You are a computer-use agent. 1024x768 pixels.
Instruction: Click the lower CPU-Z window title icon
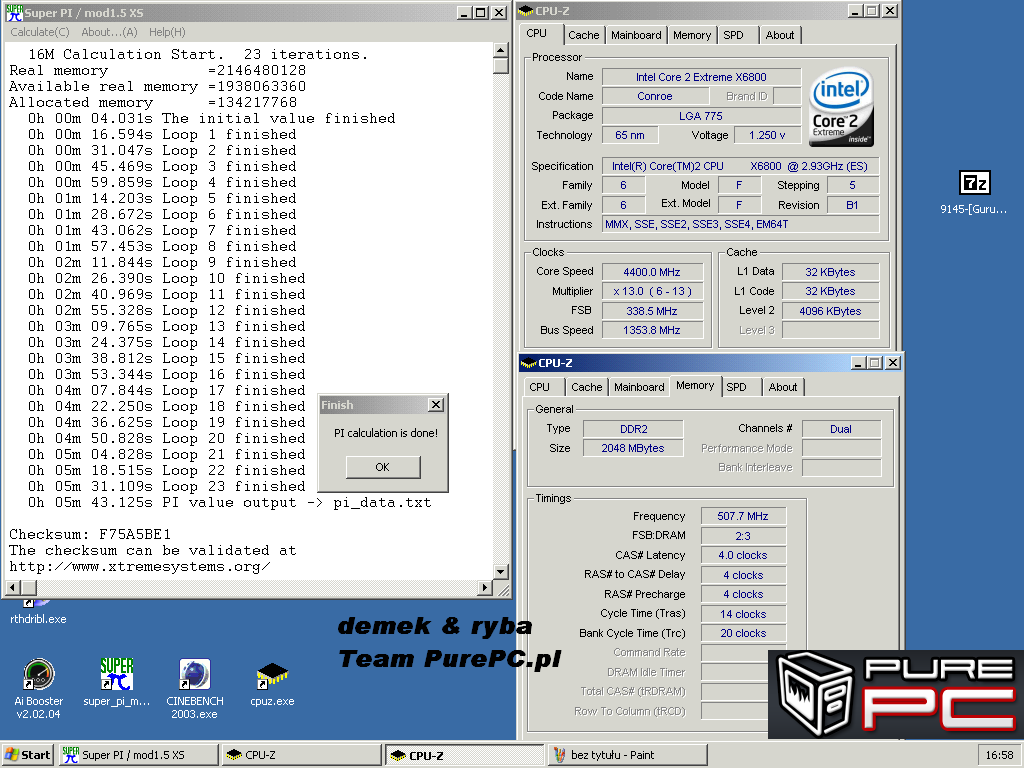528,363
